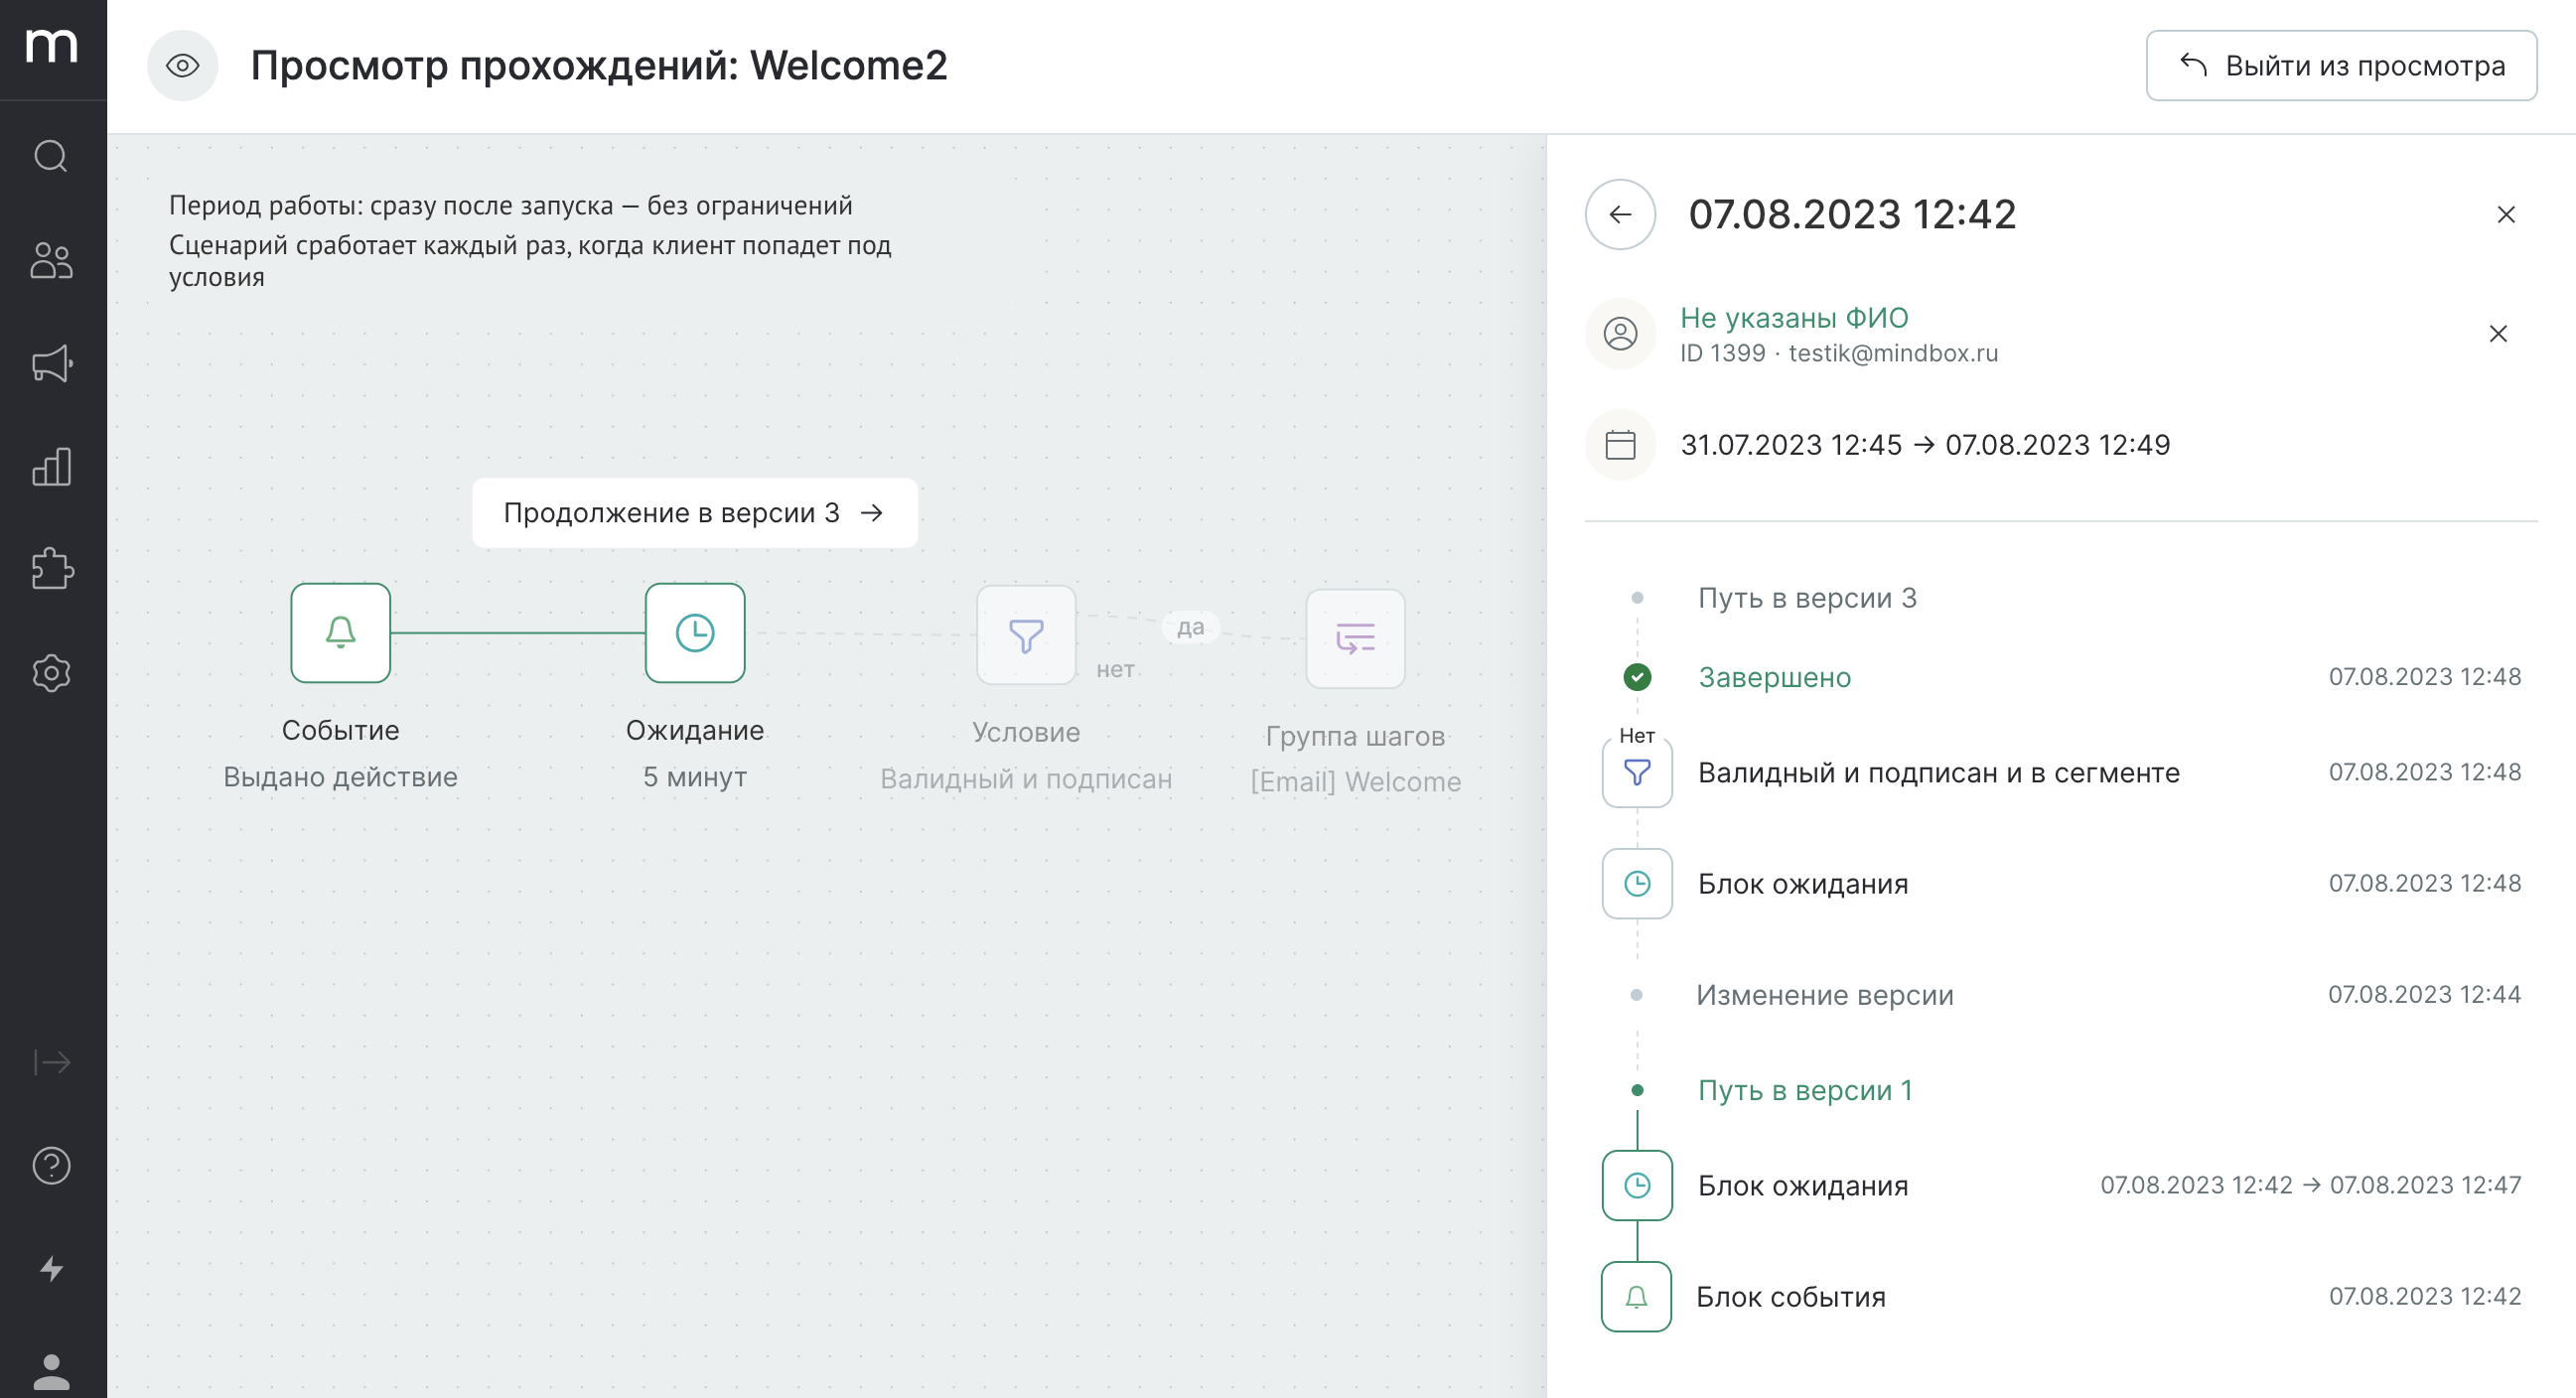Click the нет branch label

tap(1115, 670)
